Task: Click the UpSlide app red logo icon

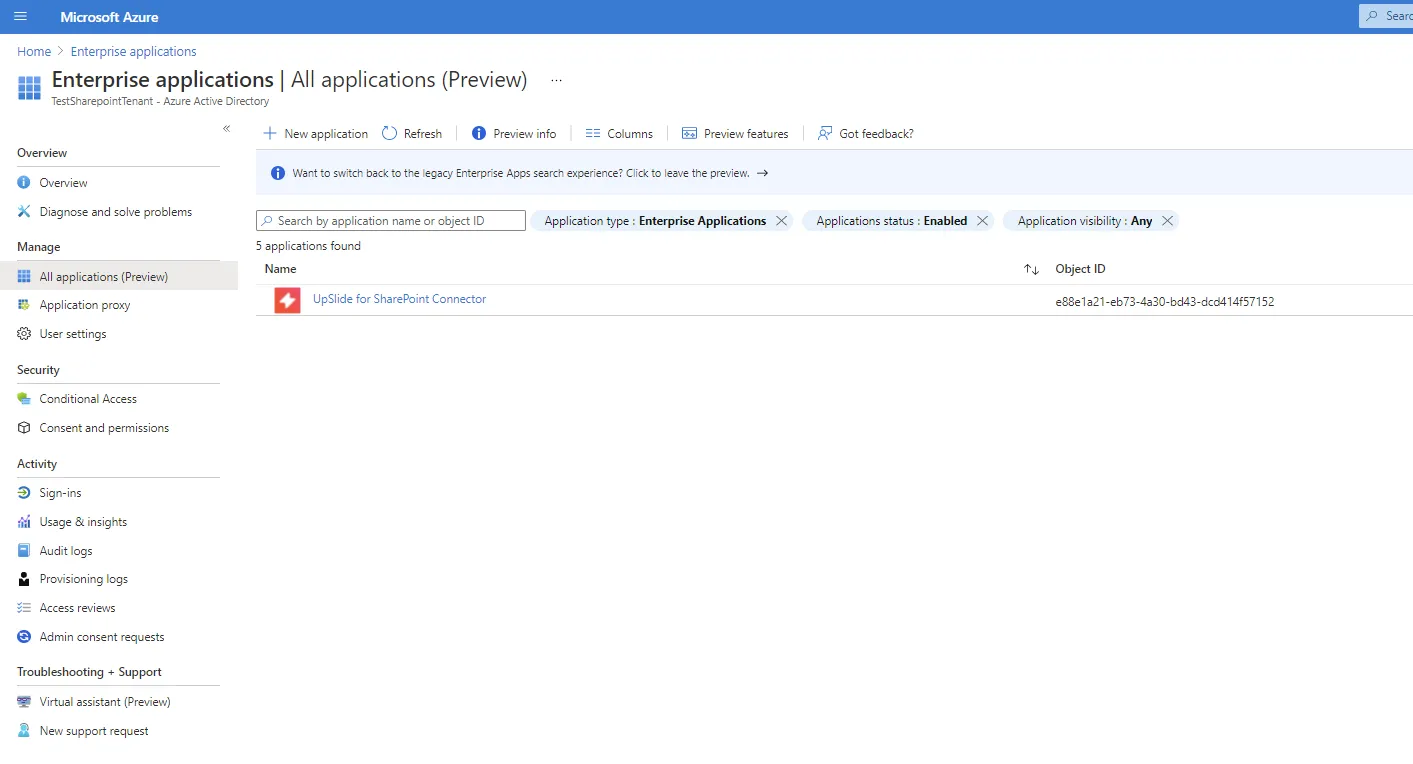Action: [x=288, y=300]
